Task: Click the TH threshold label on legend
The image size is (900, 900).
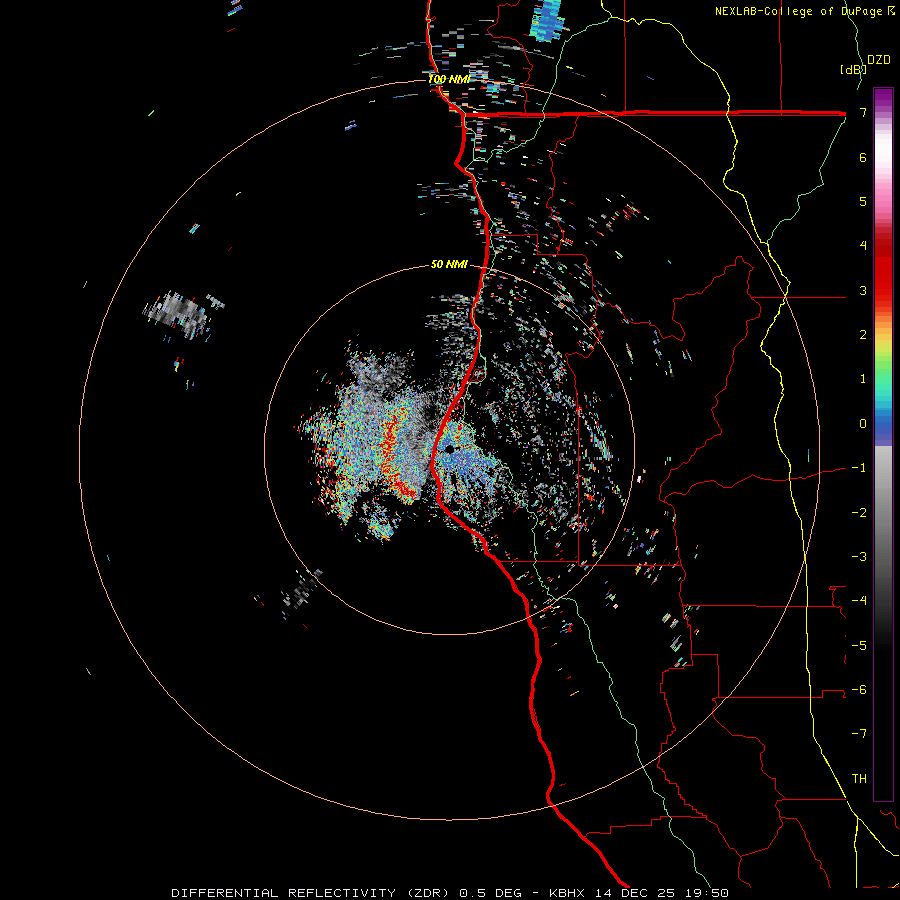Action: click(x=859, y=778)
